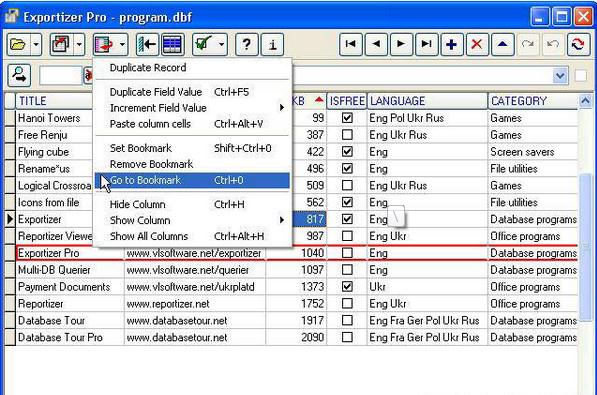The height and width of the screenshot is (395, 597).
Task: Select cell www.vlsoftware.net/exportizer
Action: 195,253
